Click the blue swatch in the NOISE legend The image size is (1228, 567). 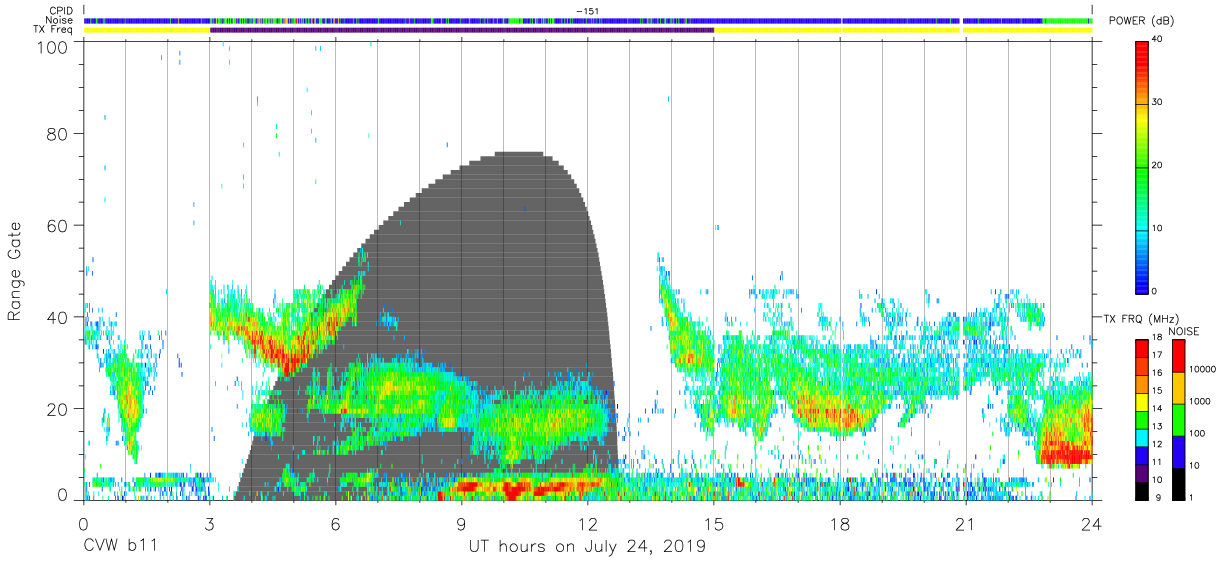point(1178,450)
